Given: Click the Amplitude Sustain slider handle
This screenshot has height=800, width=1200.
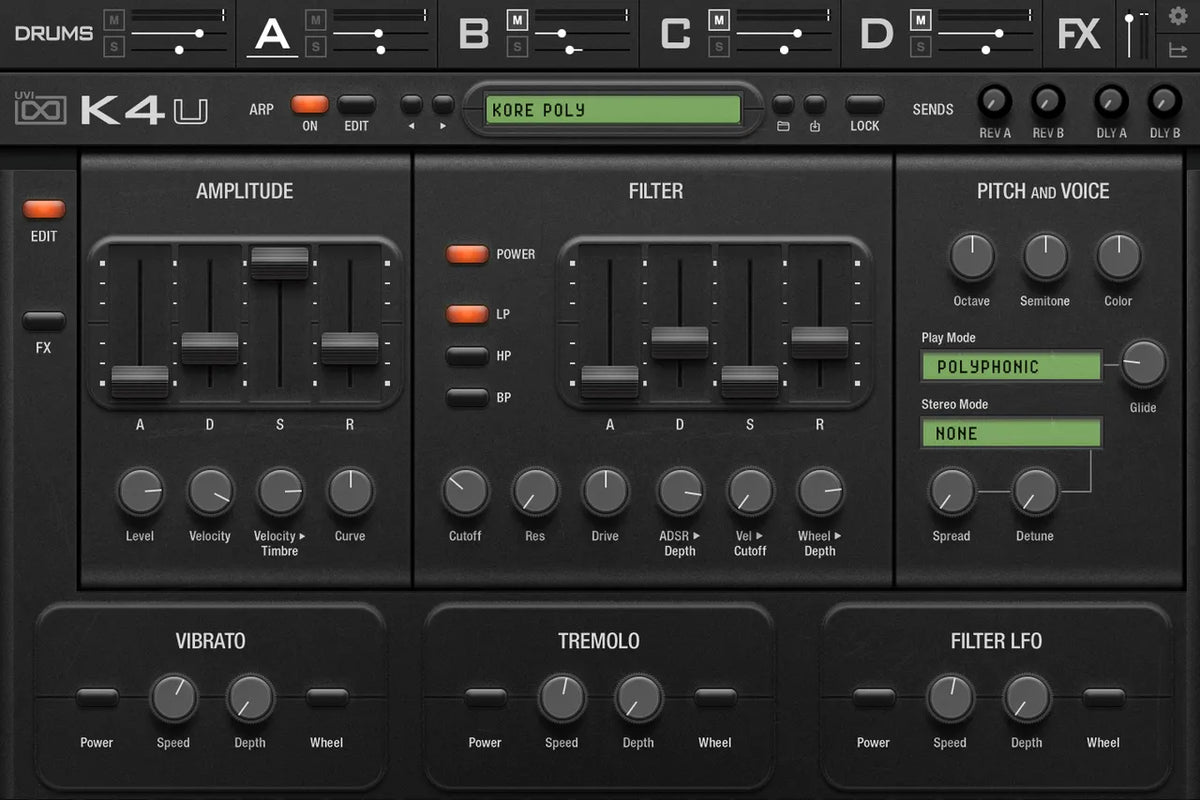Looking at the screenshot, I should click(280, 262).
